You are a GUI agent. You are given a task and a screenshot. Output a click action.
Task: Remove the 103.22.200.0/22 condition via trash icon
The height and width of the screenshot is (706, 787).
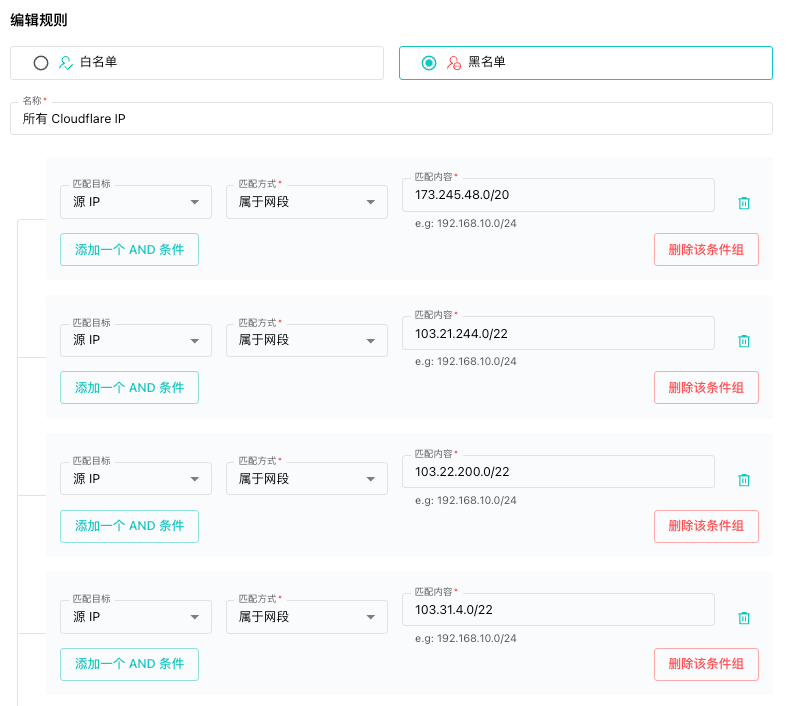pos(744,480)
